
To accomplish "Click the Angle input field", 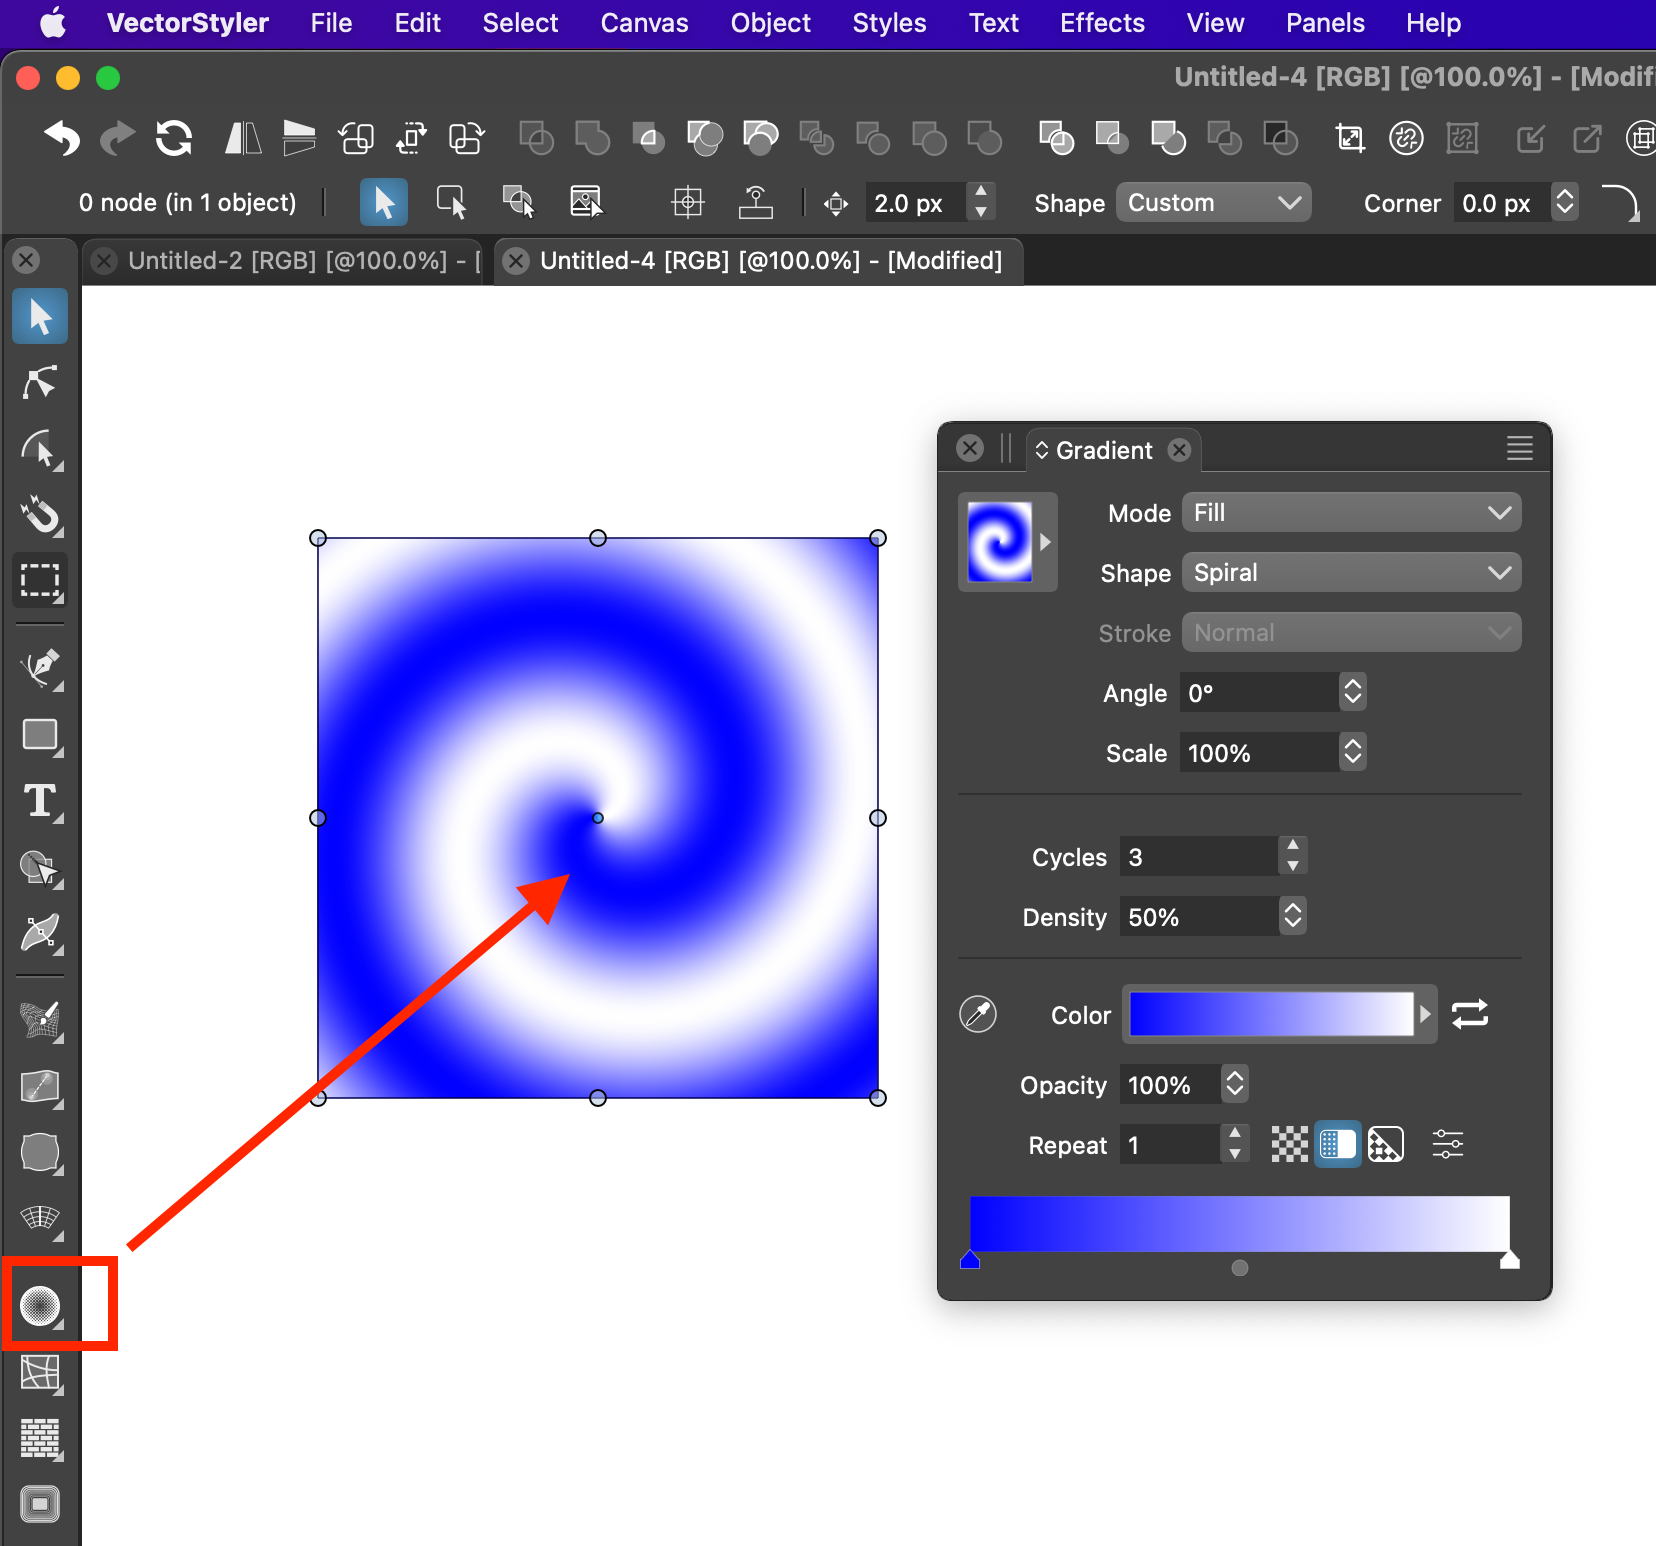I will (x=1258, y=693).
